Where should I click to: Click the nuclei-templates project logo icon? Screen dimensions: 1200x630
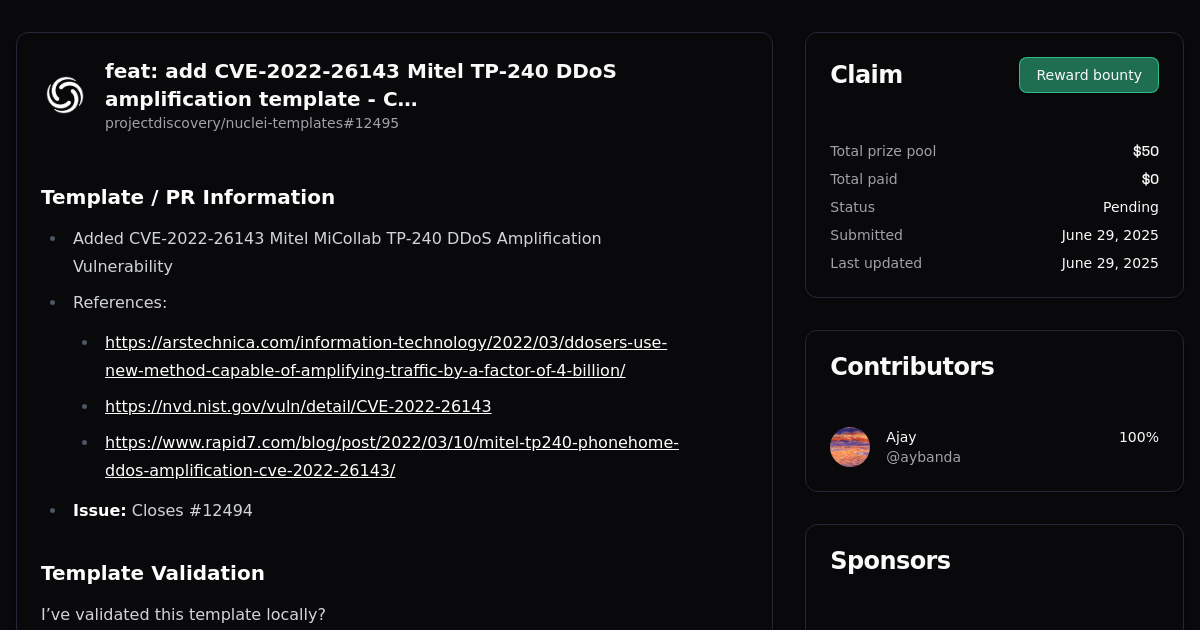click(65, 94)
